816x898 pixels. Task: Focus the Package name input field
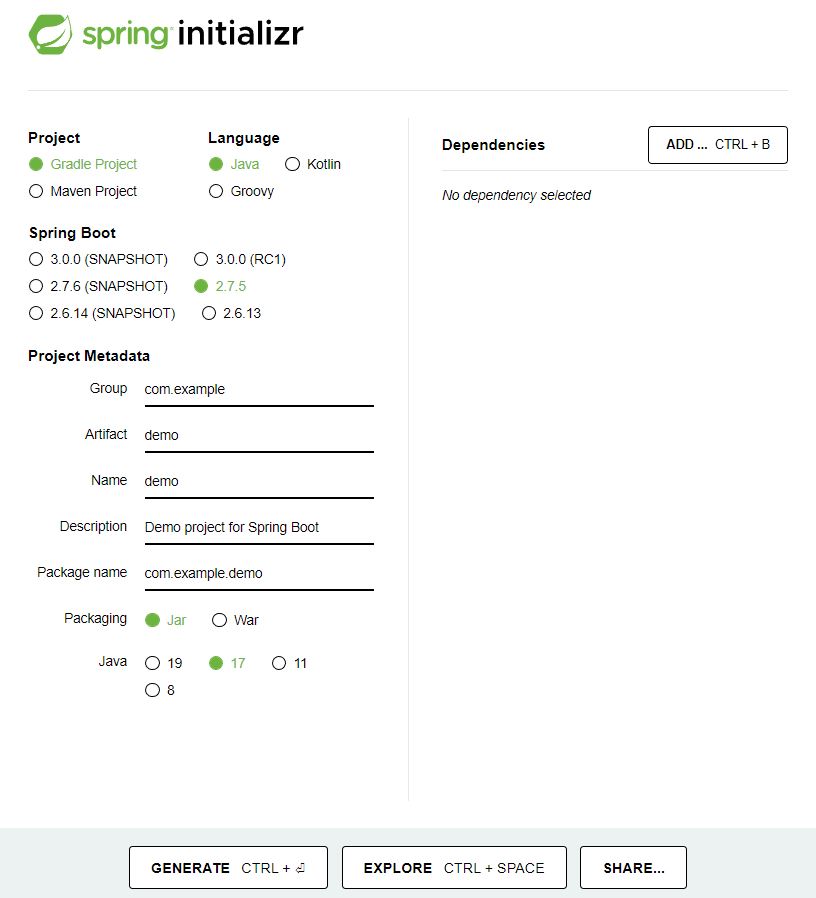[x=259, y=573]
